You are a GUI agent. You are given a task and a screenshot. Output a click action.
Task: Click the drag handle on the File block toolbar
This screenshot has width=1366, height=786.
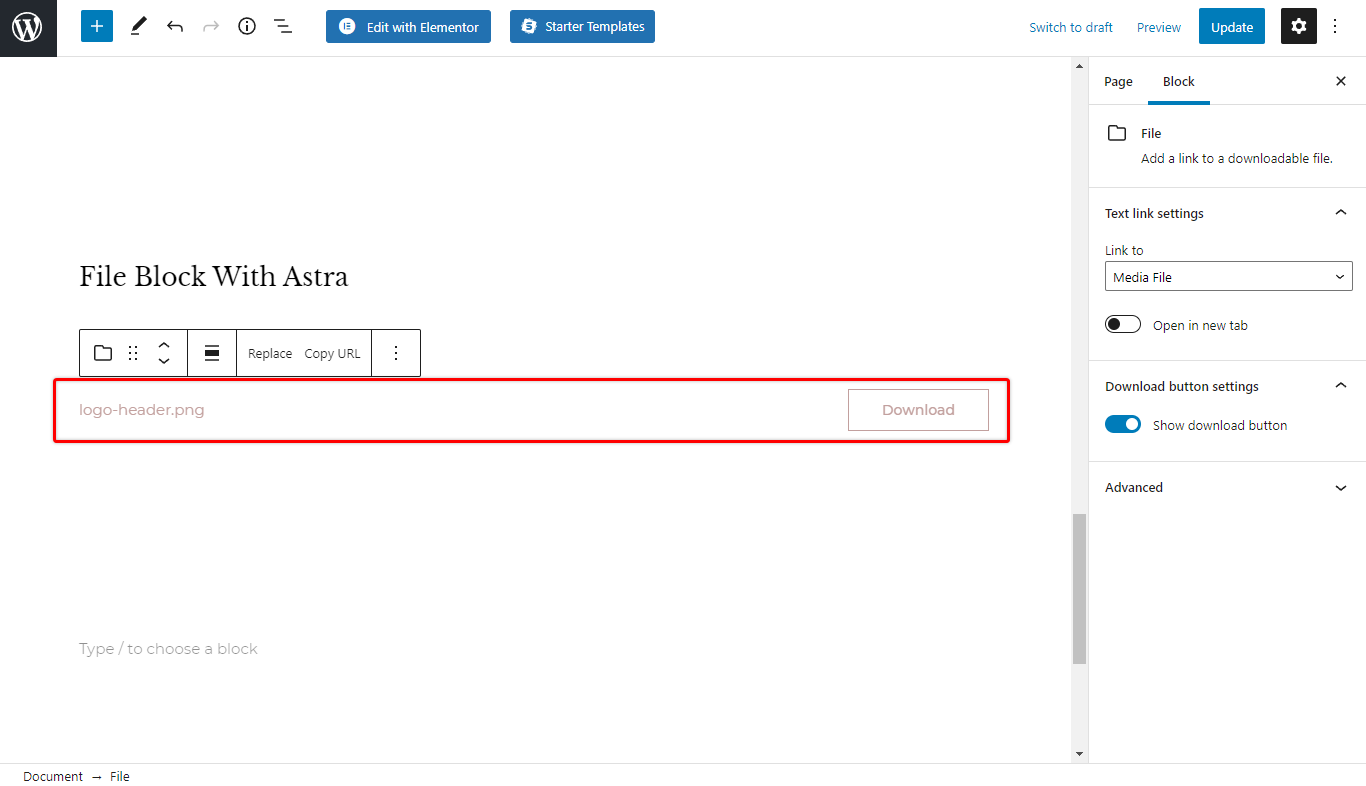[133, 353]
